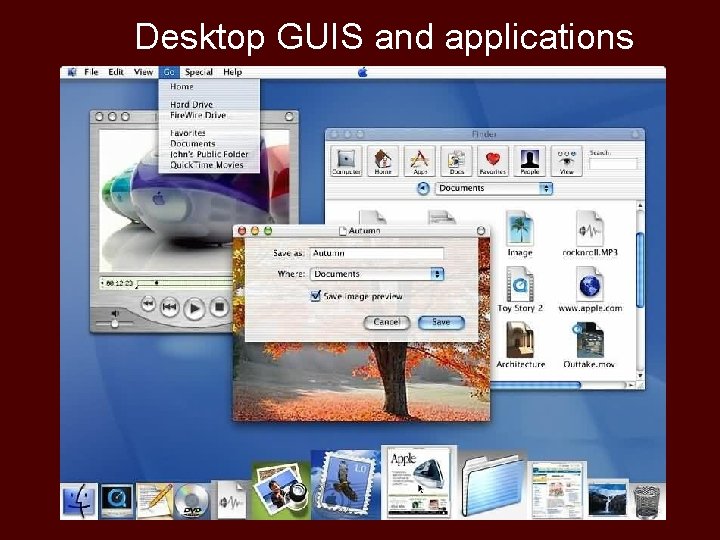Adjust the QuickTime volume slider
Viewport: 720px width, 540px height.
114,323
